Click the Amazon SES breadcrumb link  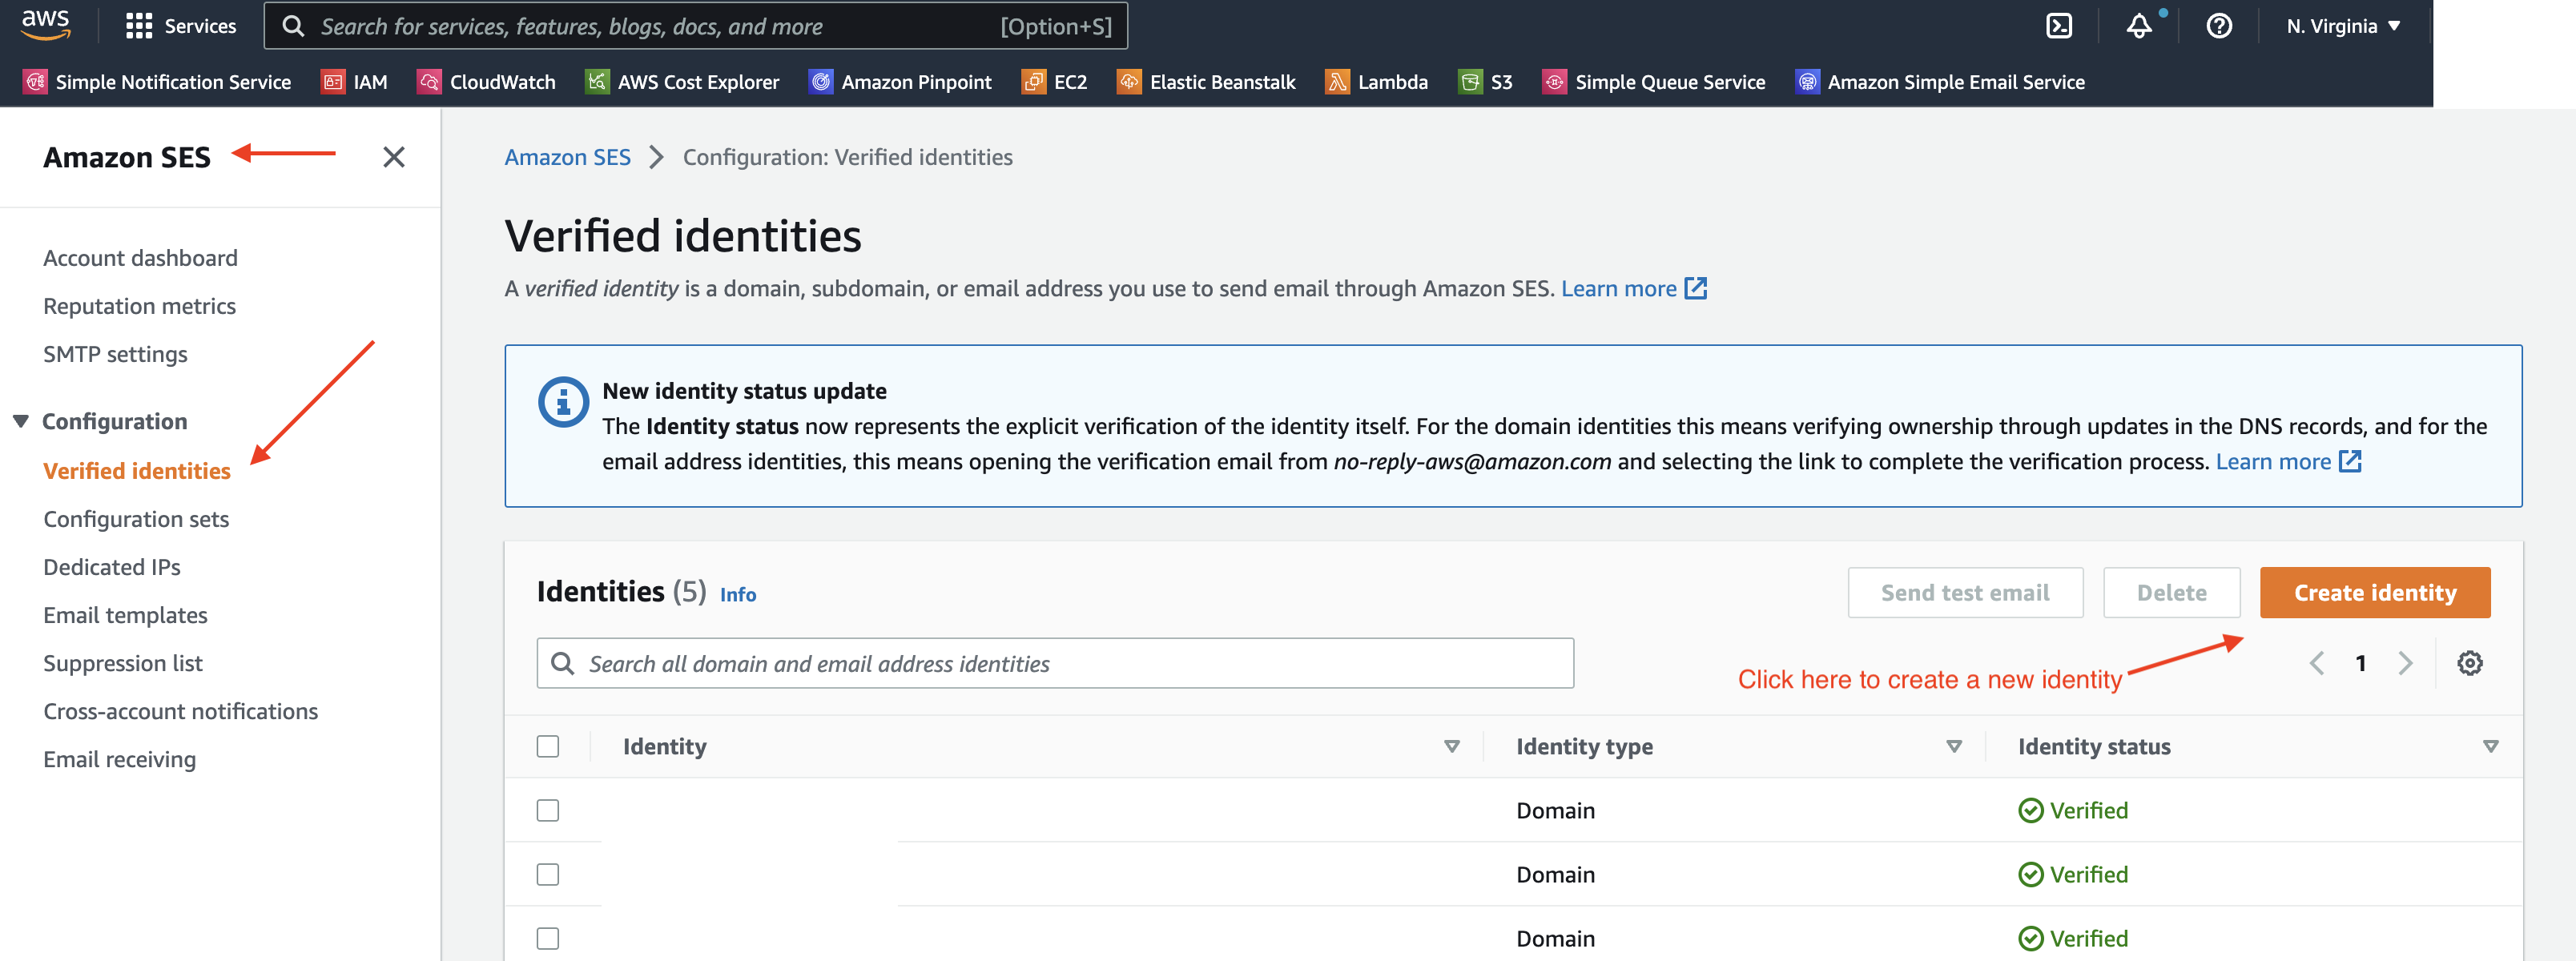coord(567,157)
